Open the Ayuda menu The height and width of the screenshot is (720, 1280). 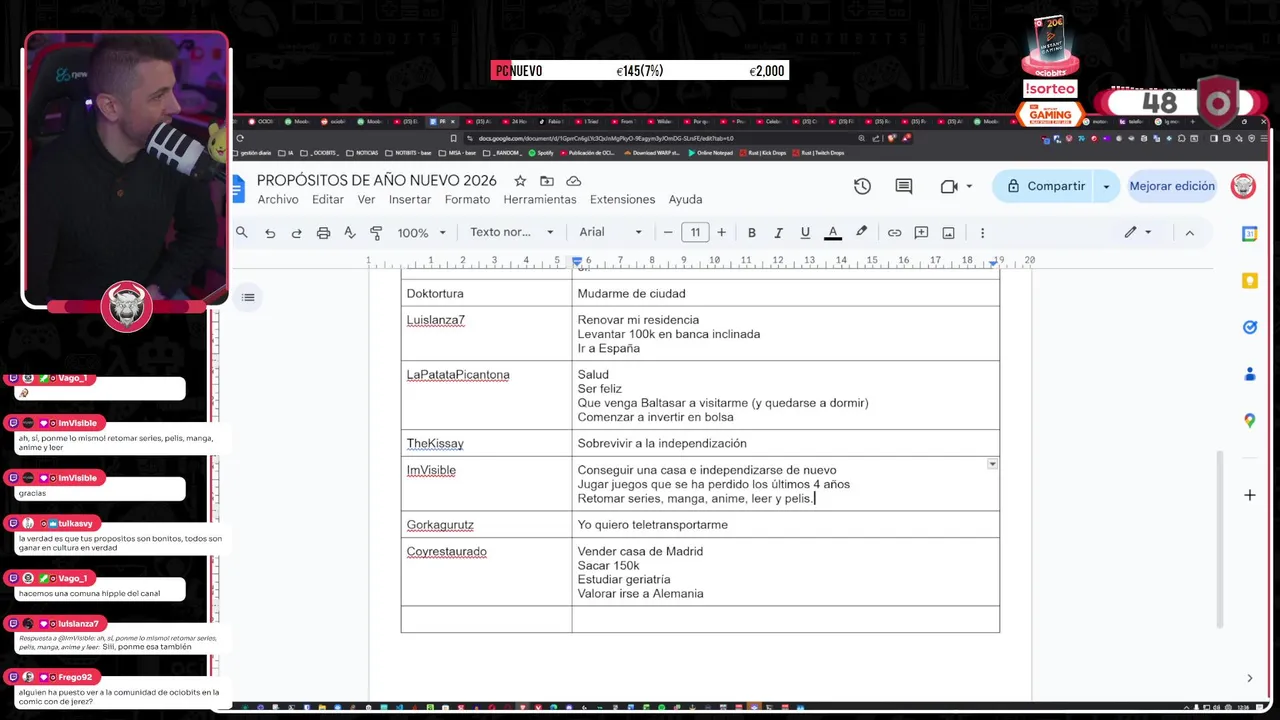pyautogui.click(x=685, y=200)
